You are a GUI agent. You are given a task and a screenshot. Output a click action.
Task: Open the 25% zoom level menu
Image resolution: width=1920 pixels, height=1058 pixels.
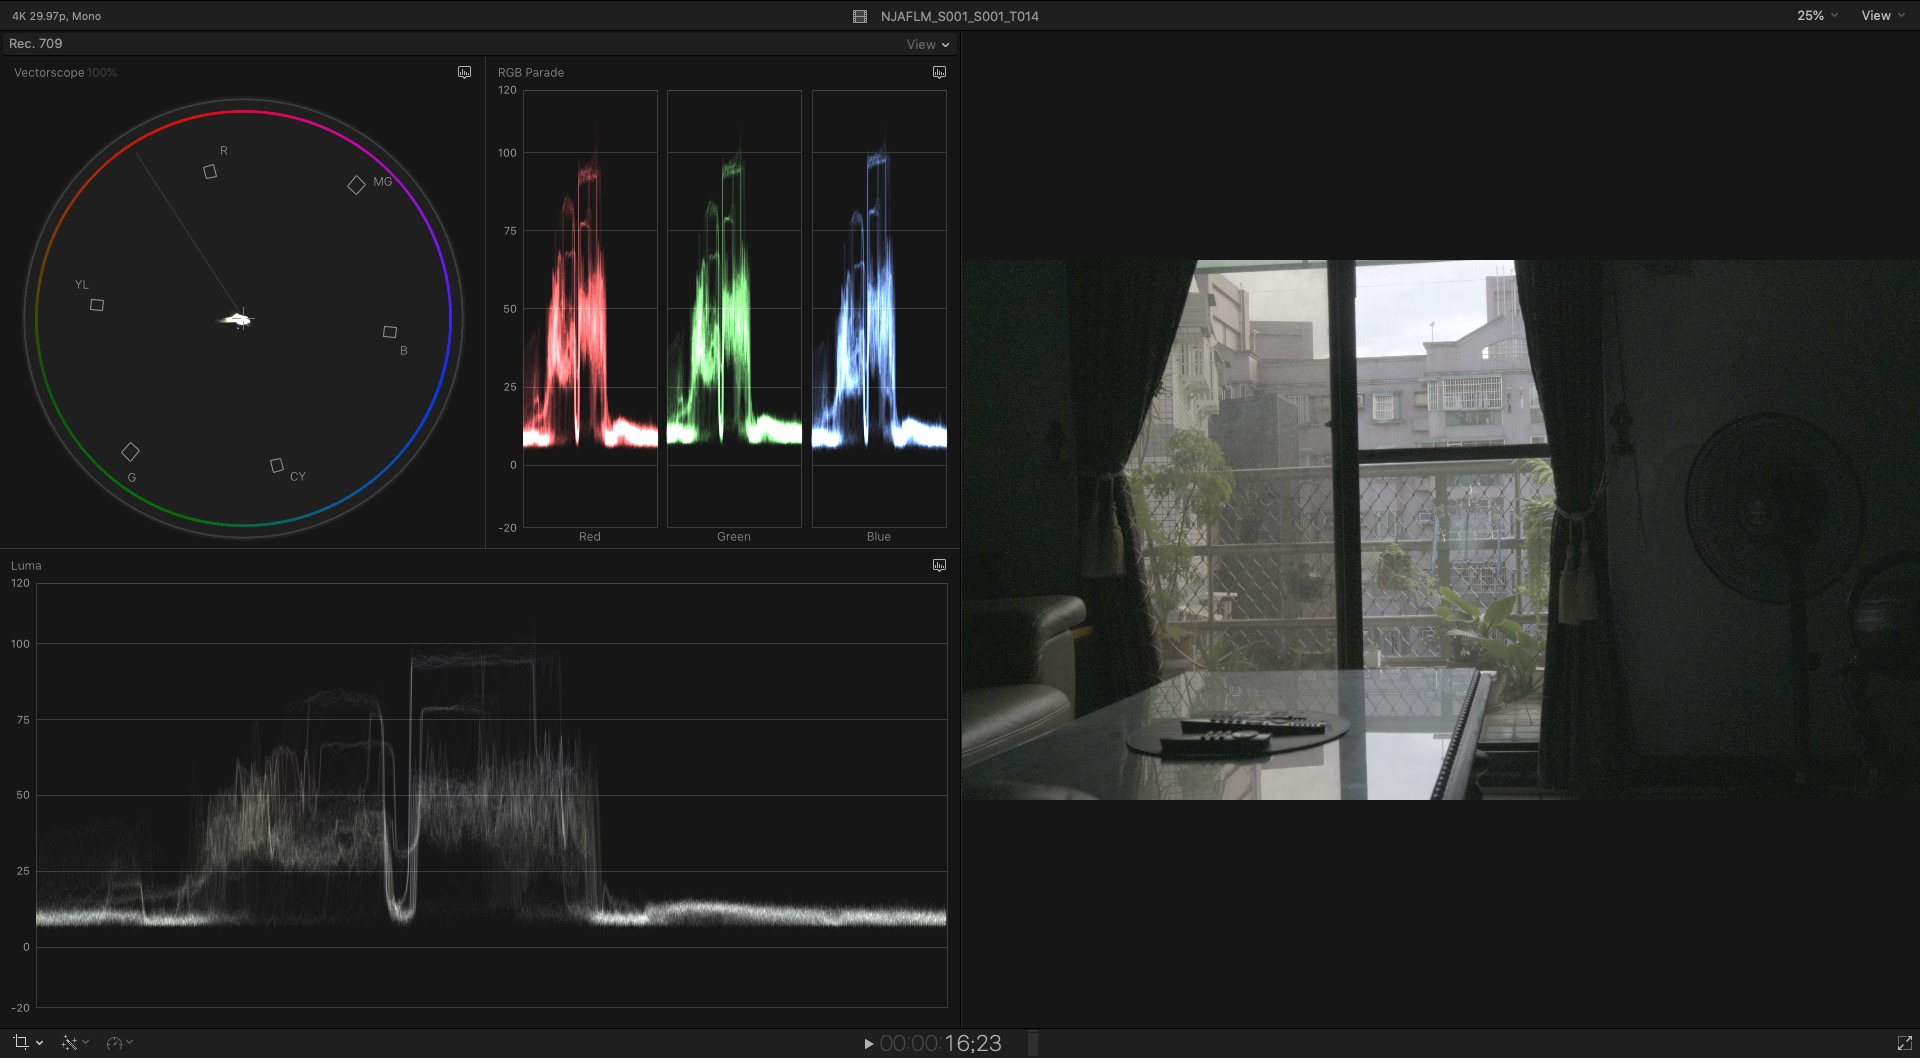coord(1817,16)
